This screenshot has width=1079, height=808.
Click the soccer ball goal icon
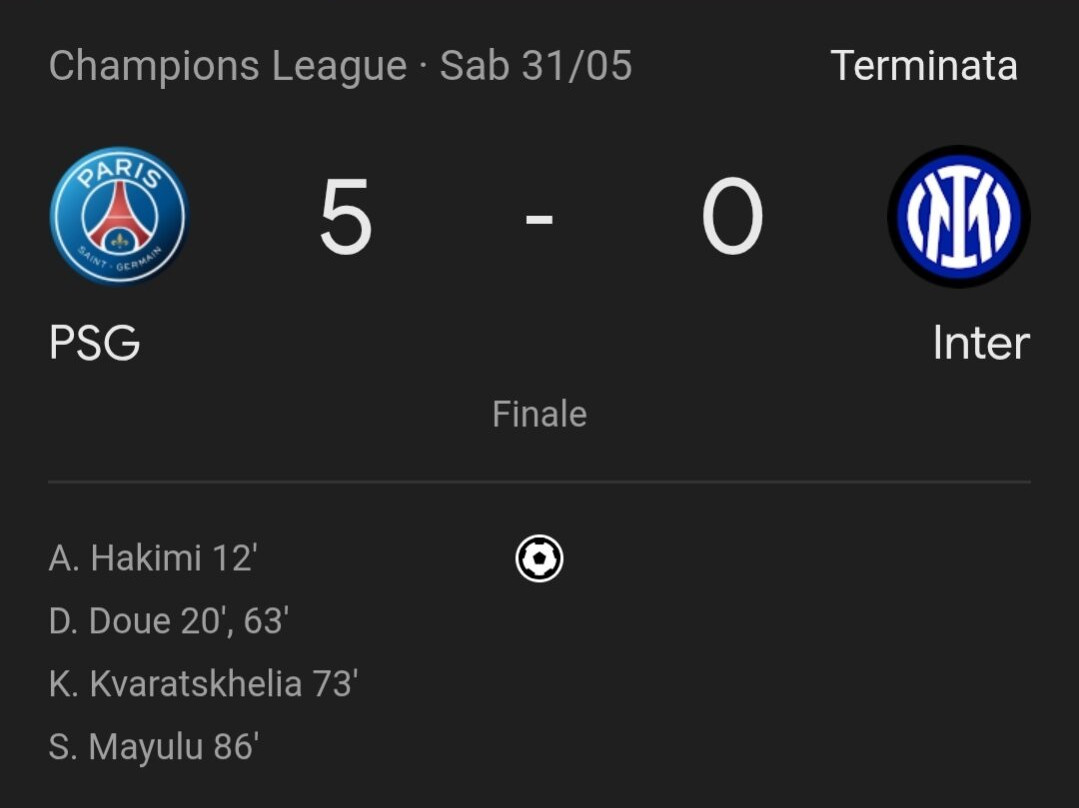click(540, 558)
